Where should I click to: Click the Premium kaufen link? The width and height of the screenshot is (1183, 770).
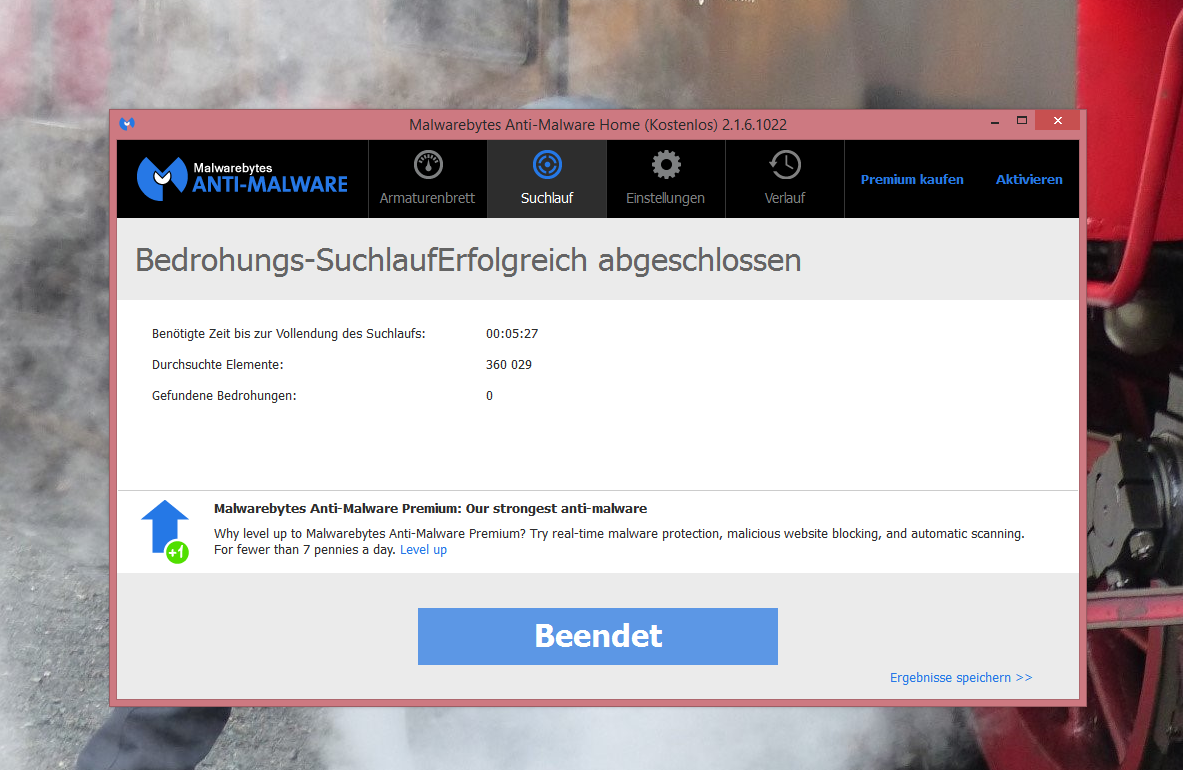tap(911, 179)
